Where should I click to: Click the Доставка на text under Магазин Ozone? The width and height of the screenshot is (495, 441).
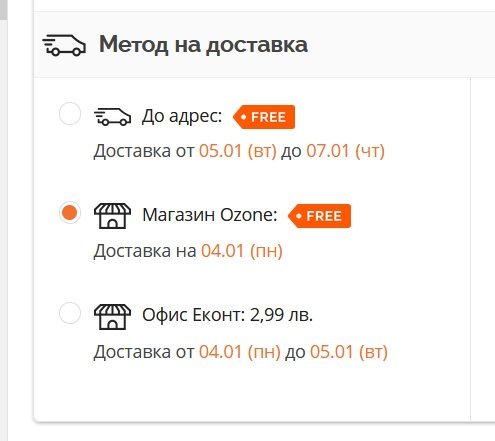click(145, 251)
